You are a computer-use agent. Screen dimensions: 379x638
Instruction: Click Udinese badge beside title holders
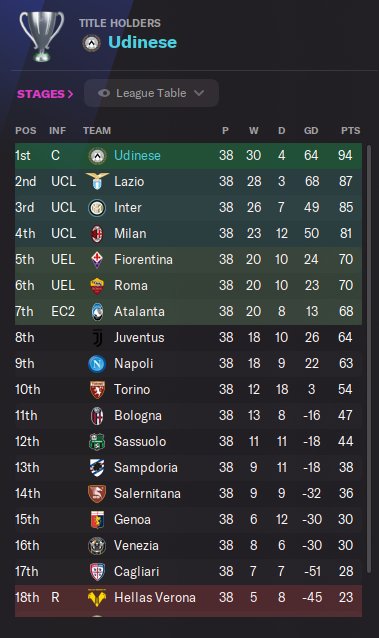coord(92,43)
